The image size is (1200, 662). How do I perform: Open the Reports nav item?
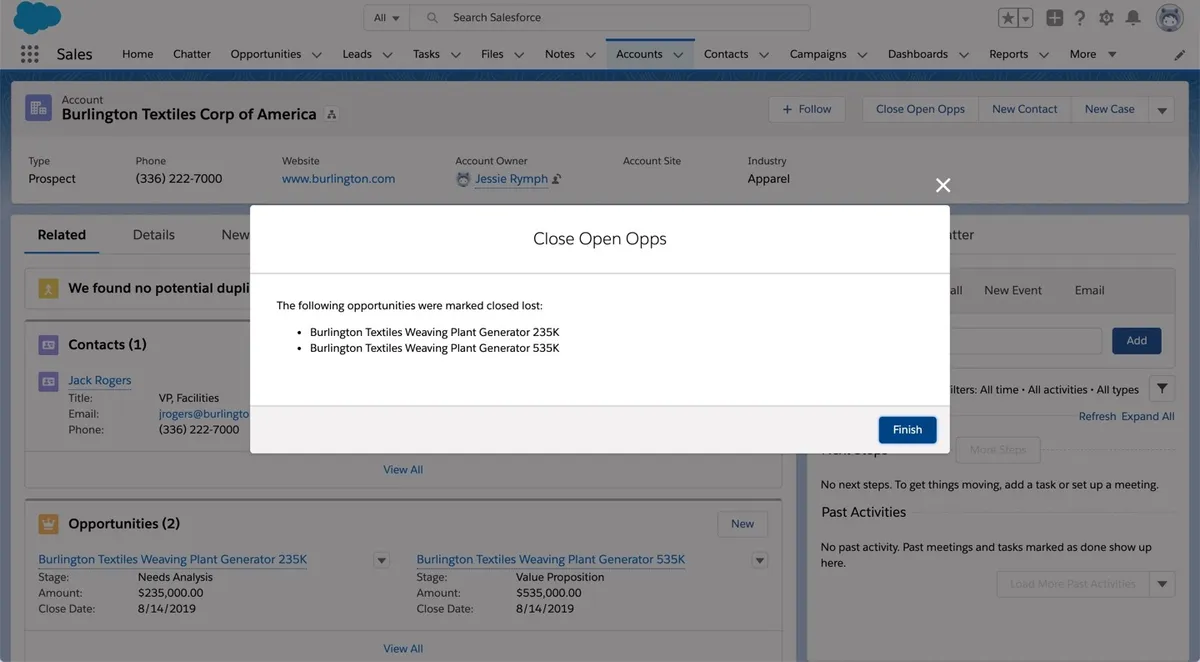click(x=1009, y=54)
